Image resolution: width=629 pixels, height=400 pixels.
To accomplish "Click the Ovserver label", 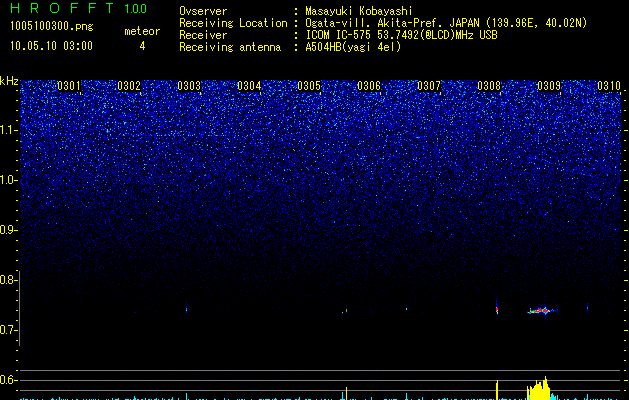I will [203, 11].
